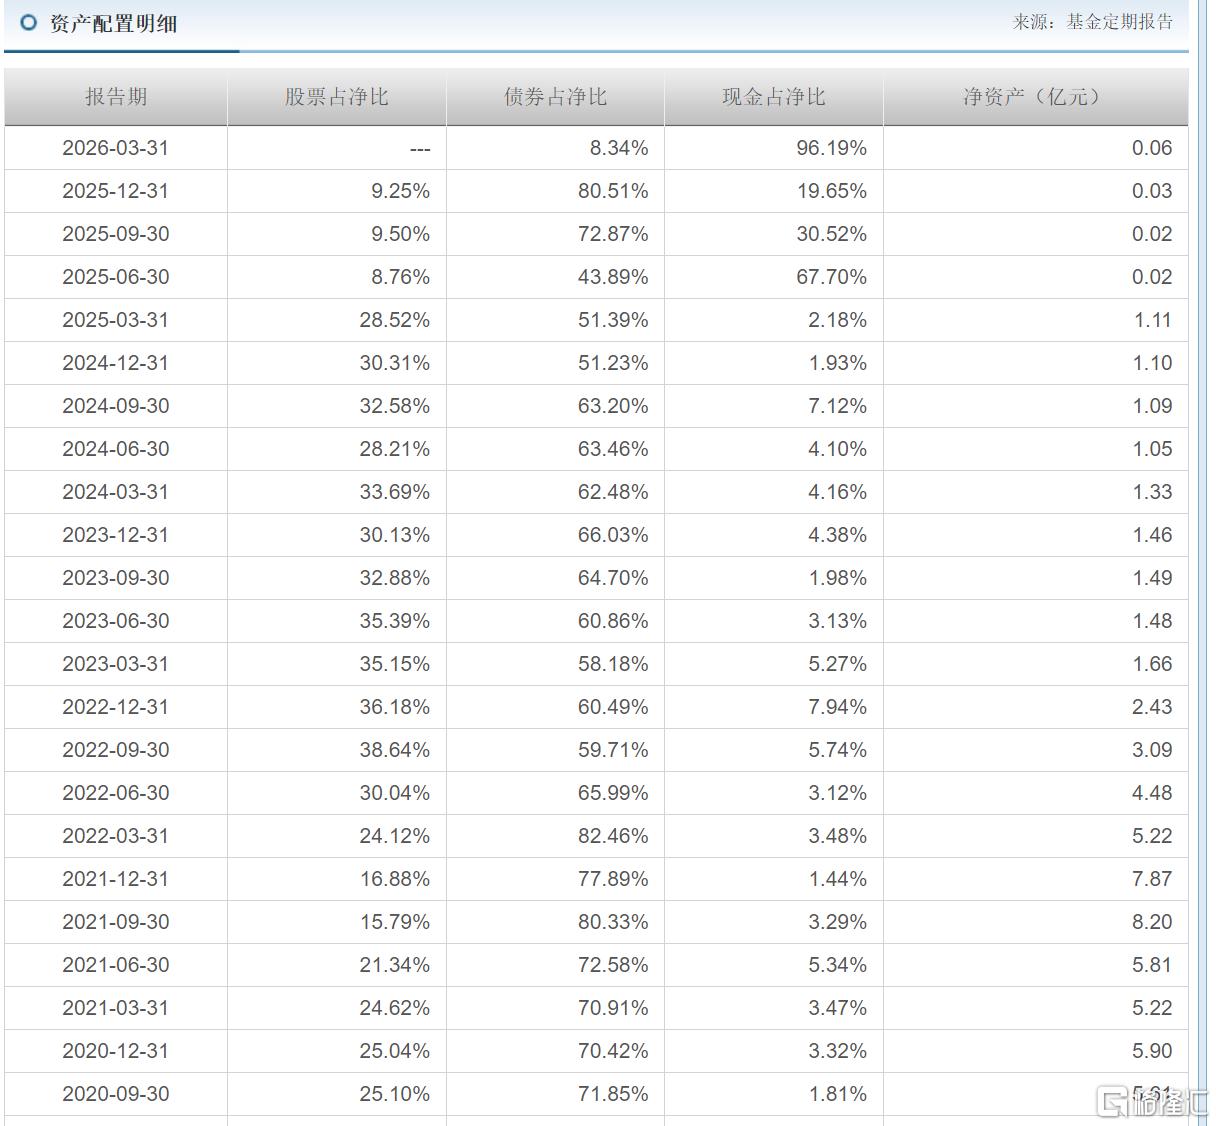
Task: Select the 资产配置明细 section tab
Action: click(113, 23)
